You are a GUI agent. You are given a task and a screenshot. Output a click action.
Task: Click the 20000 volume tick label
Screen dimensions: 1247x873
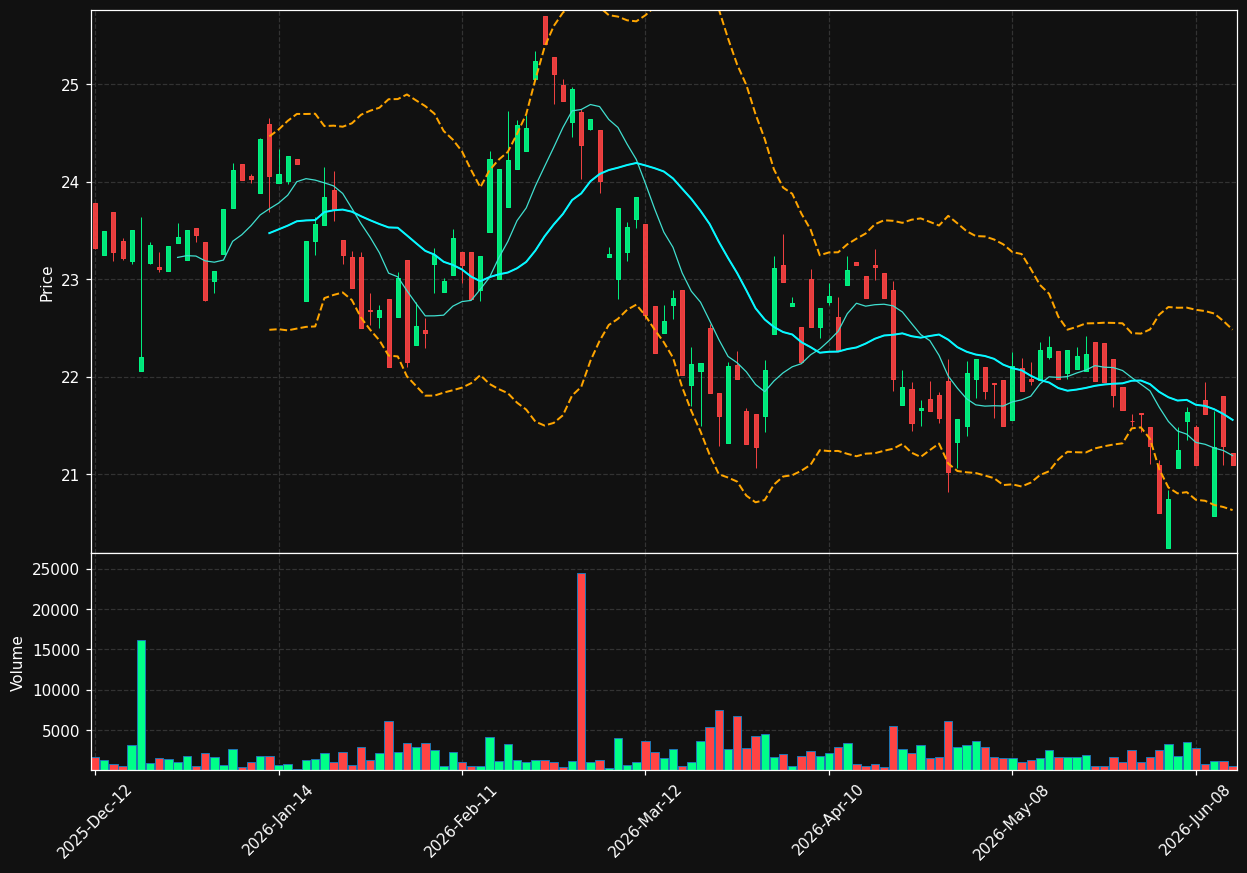(x=56, y=610)
